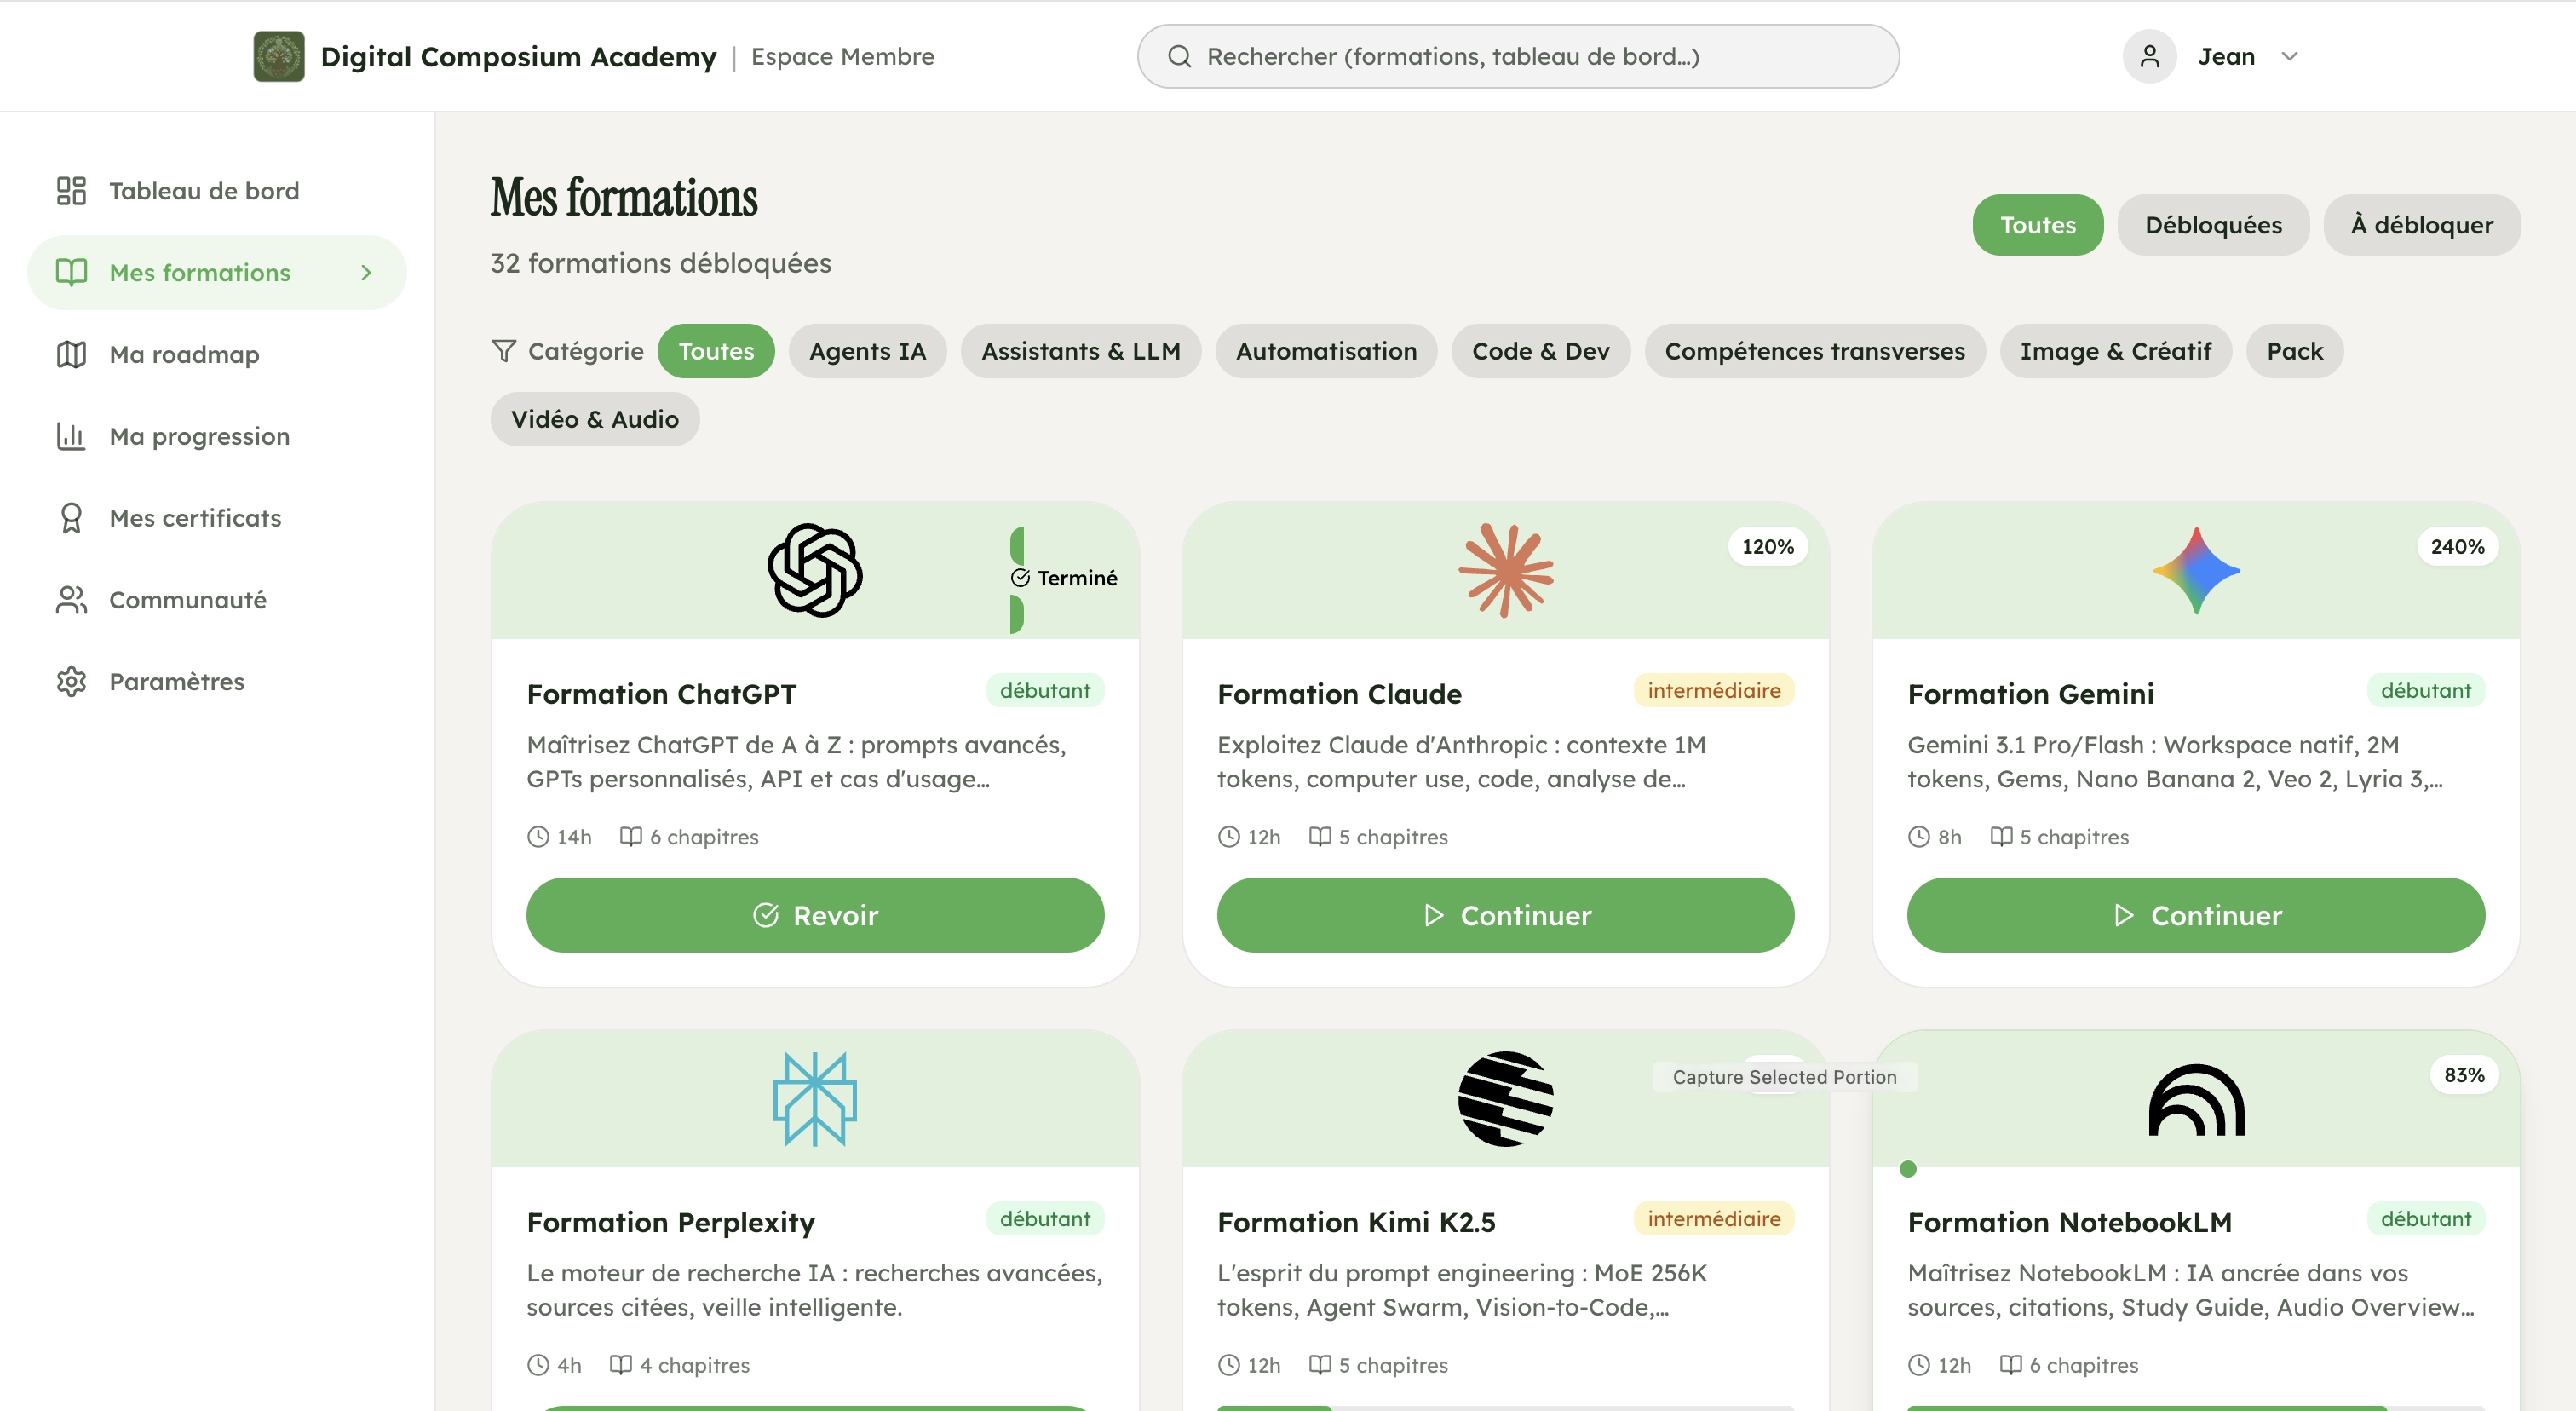Select the Agents IA category tab
The height and width of the screenshot is (1411, 2576).
click(867, 351)
